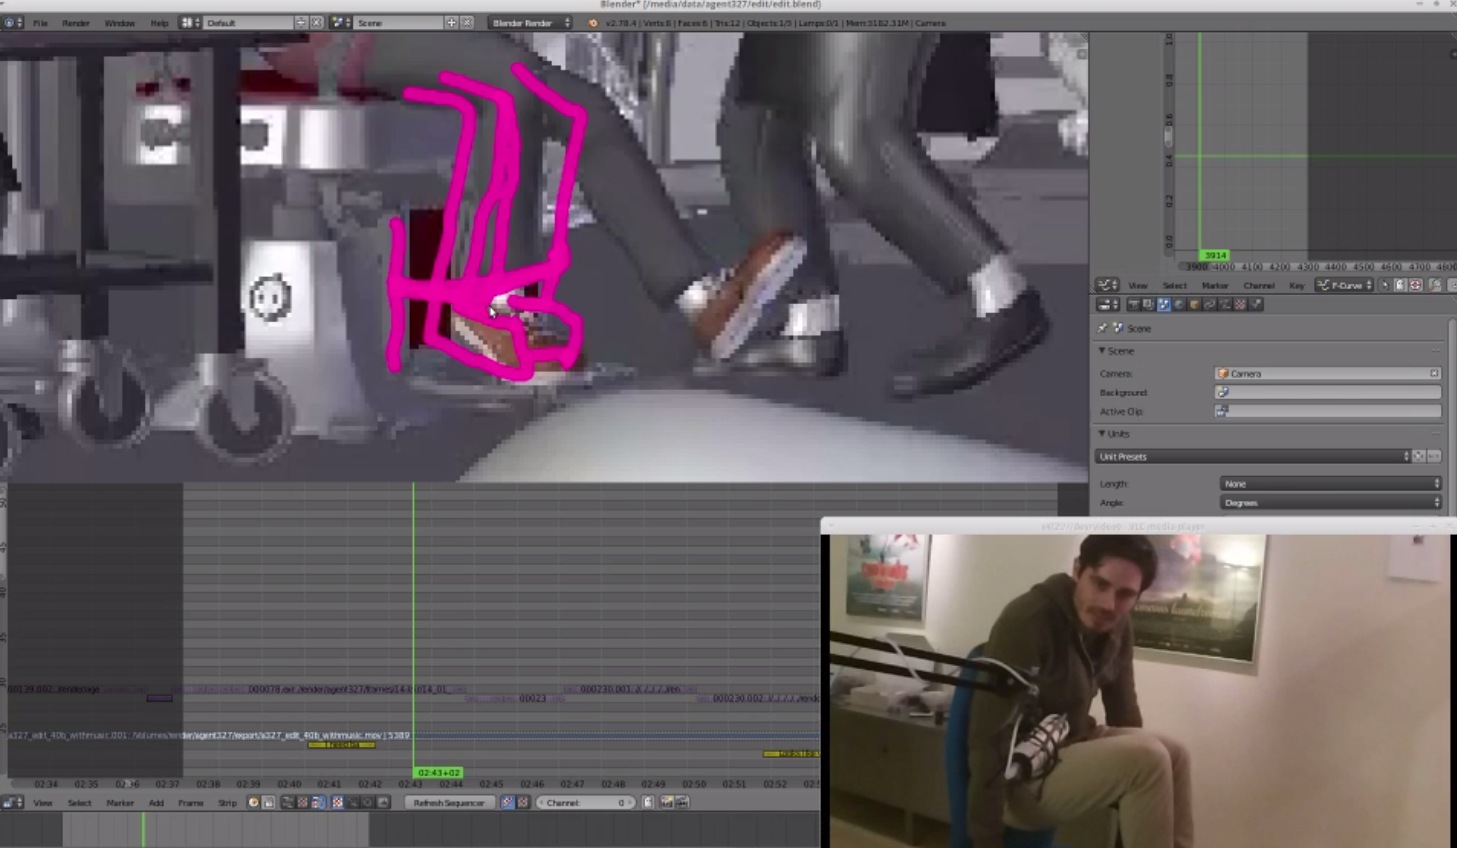This screenshot has height=848, width=1457.
Task: Adjust the Channel number field
Action: [x=585, y=803]
